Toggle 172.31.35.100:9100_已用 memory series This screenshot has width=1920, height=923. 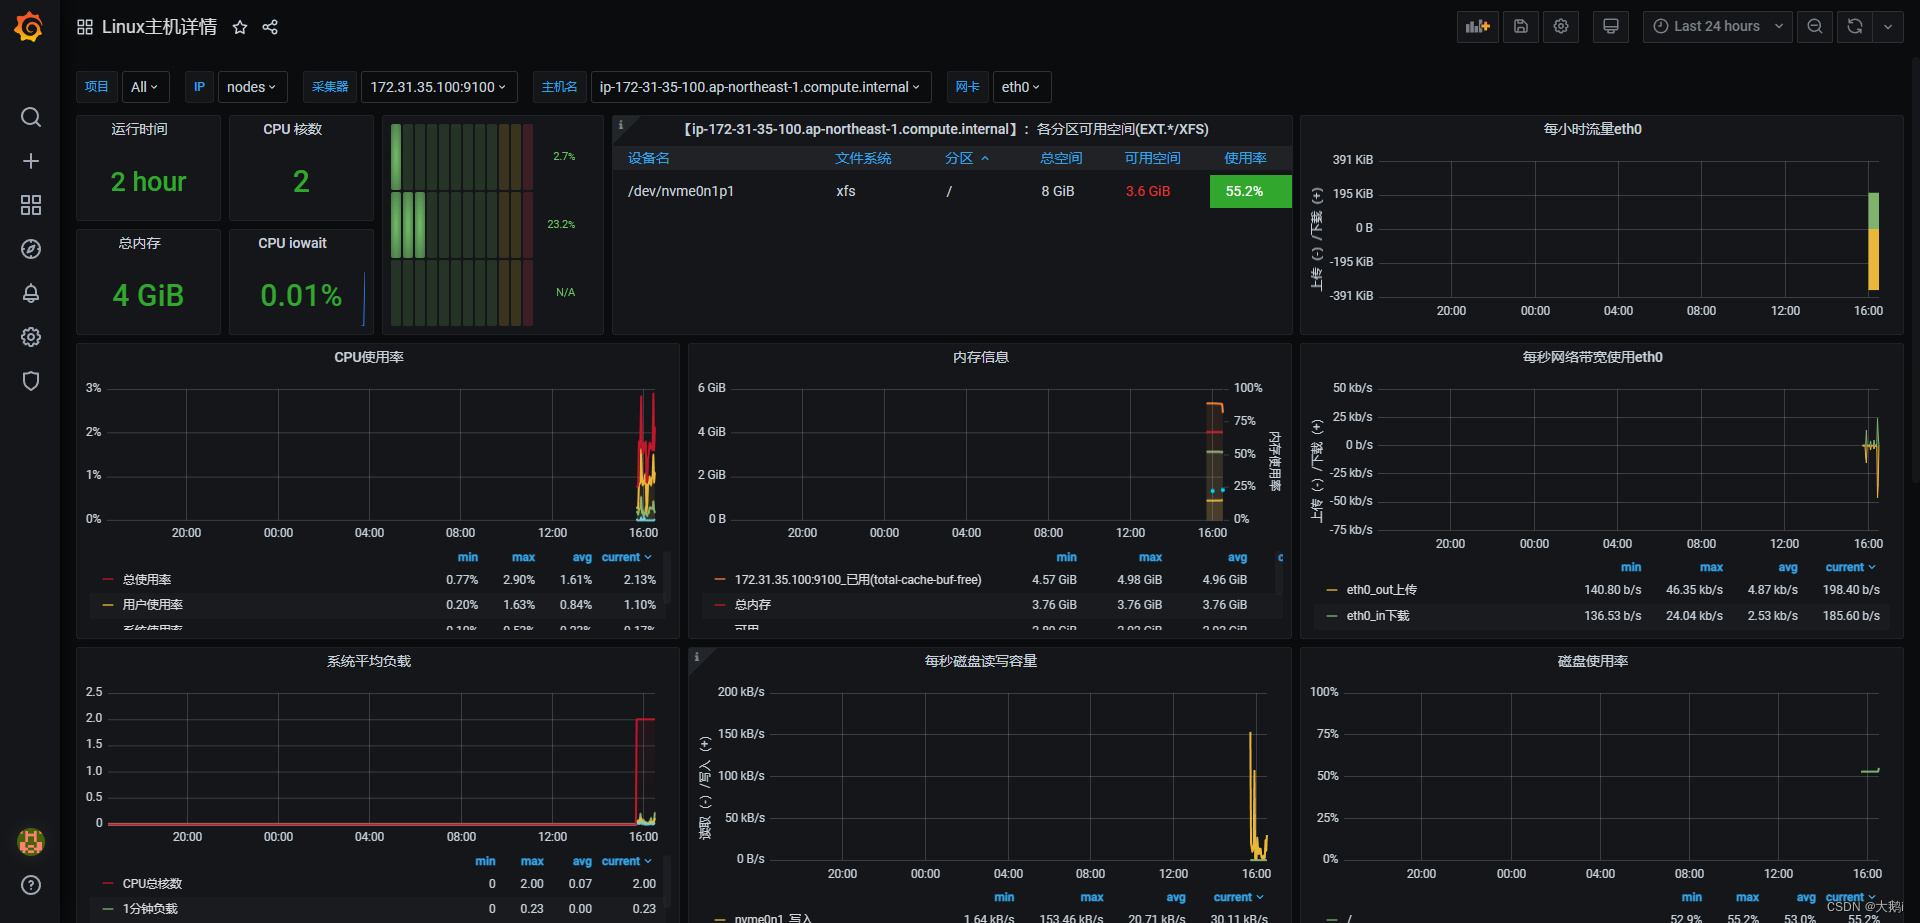tap(858, 580)
